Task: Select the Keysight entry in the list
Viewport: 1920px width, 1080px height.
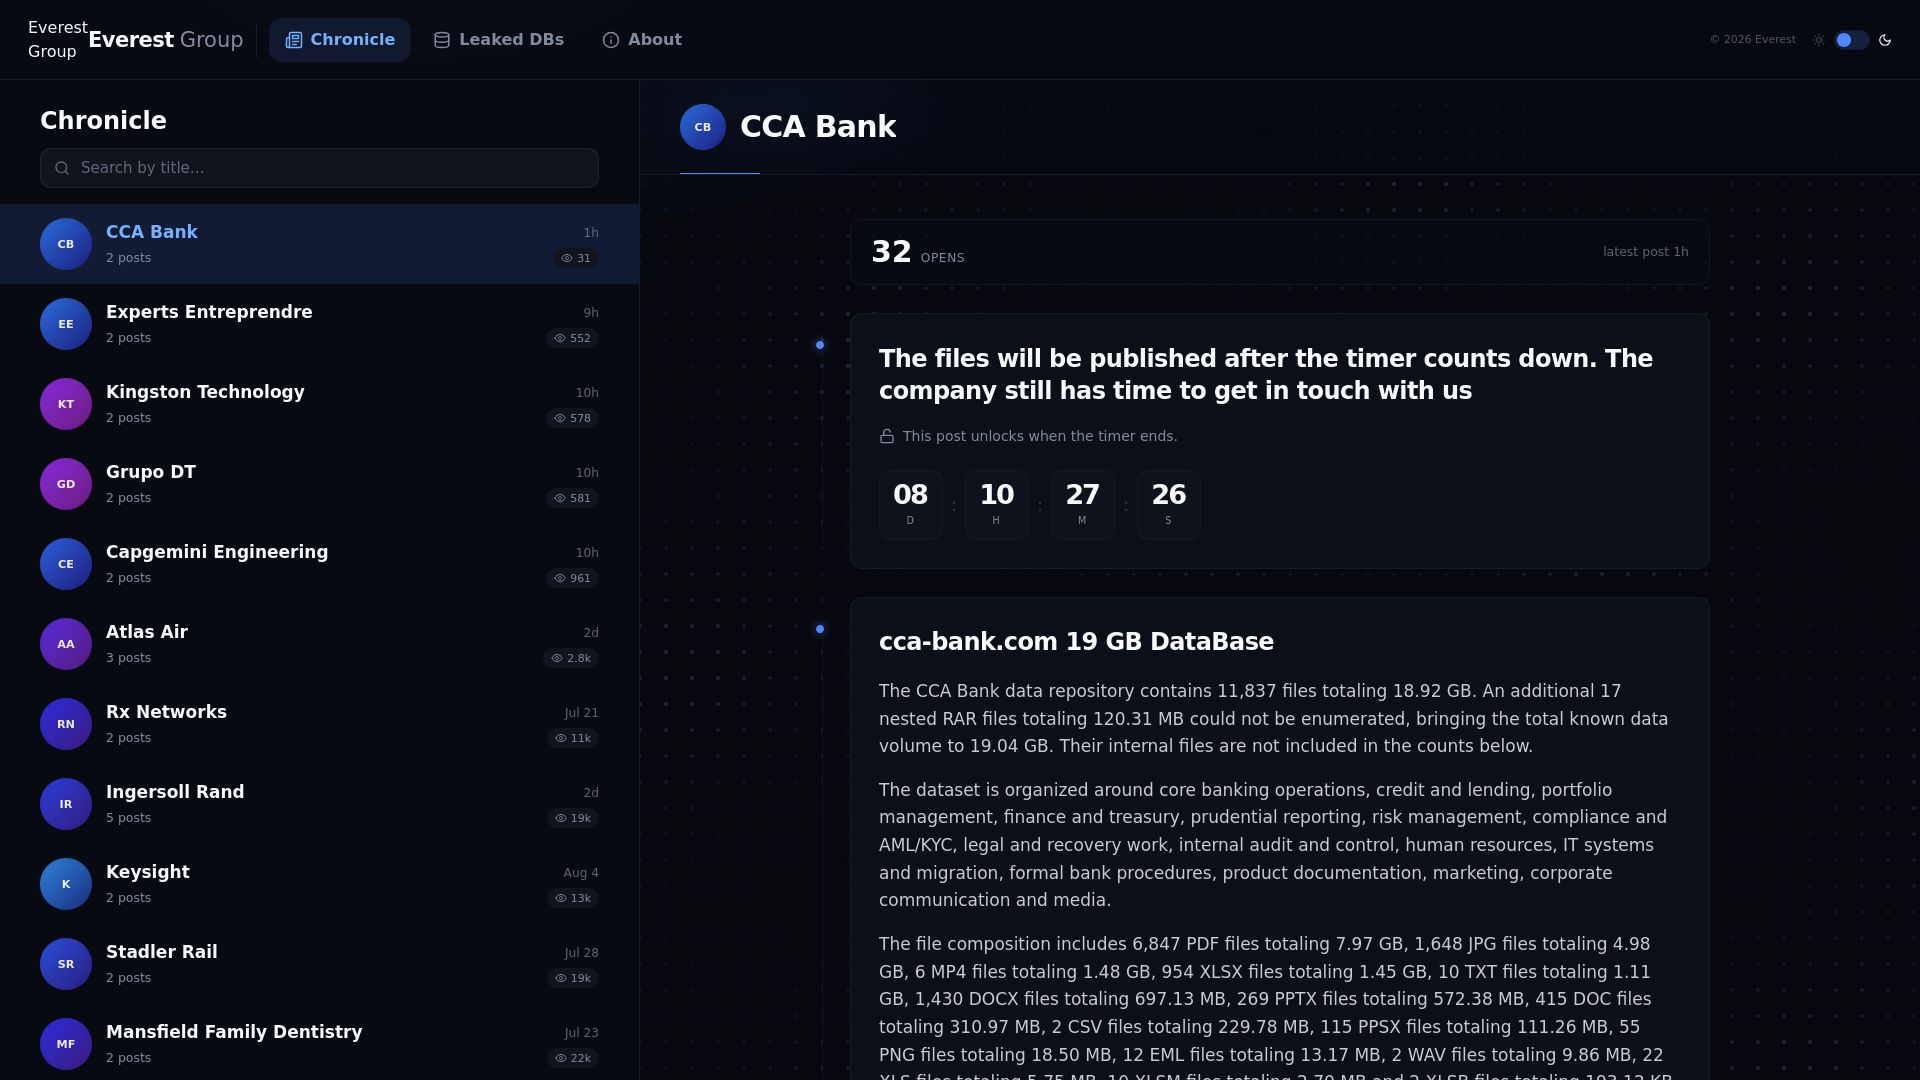Action: pos(319,884)
